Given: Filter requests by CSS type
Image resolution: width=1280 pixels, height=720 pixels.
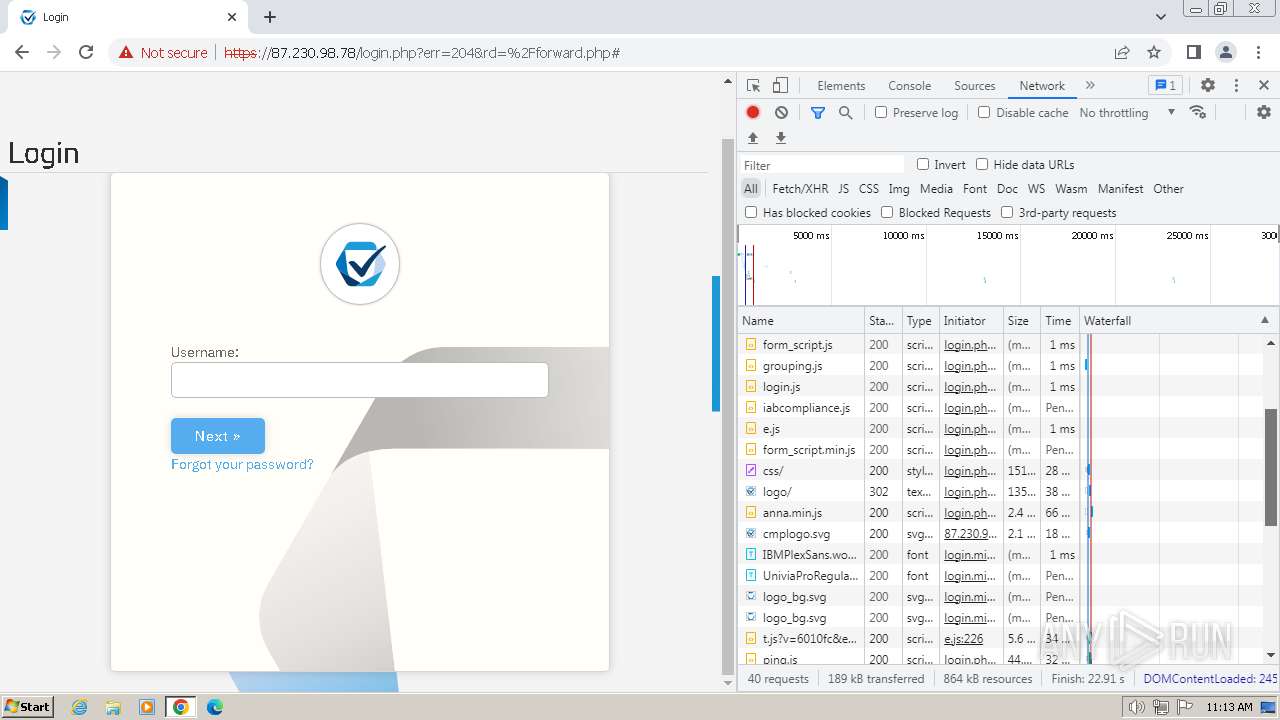Looking at the screenshot, I should (x=868, y=188).
